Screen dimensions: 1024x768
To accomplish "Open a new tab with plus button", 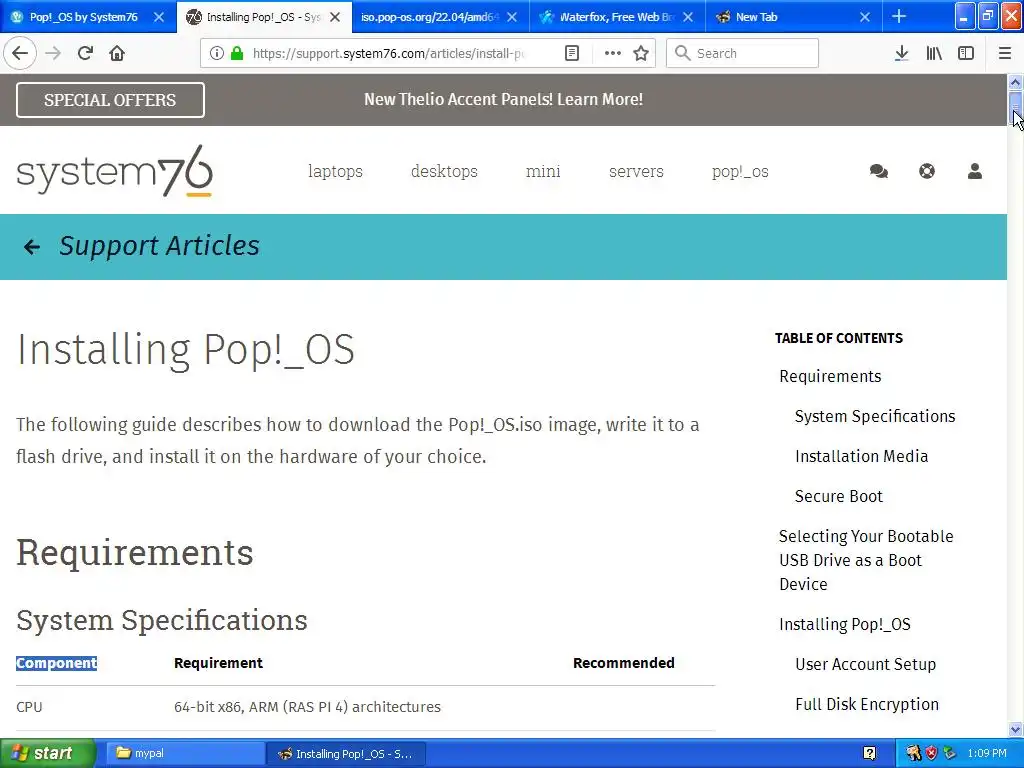I will click(x=899, y=16).
